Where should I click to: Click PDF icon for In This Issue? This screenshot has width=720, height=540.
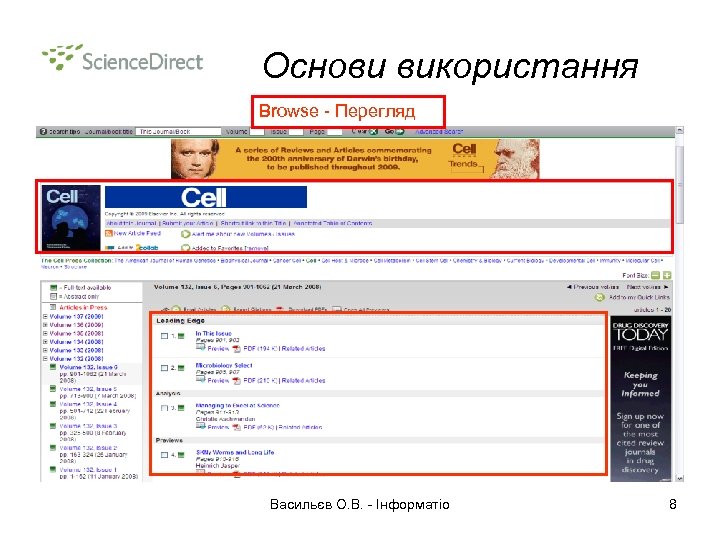(x=236, y=349)
